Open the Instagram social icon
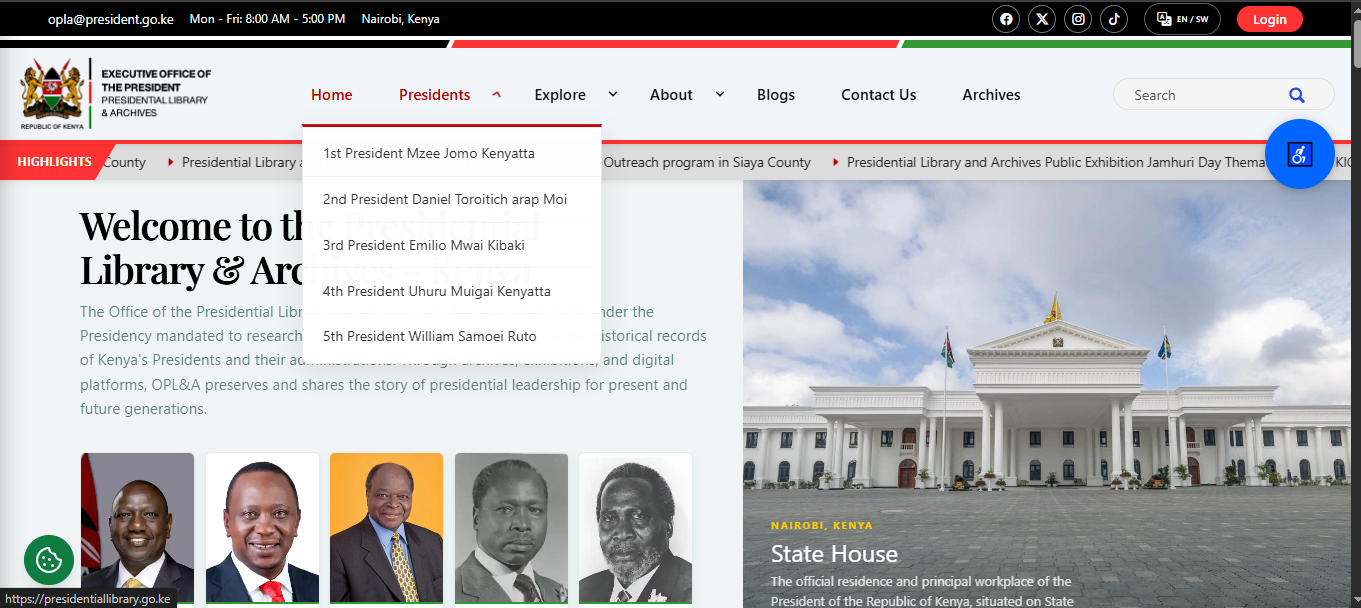 (x=1078, y=19)
